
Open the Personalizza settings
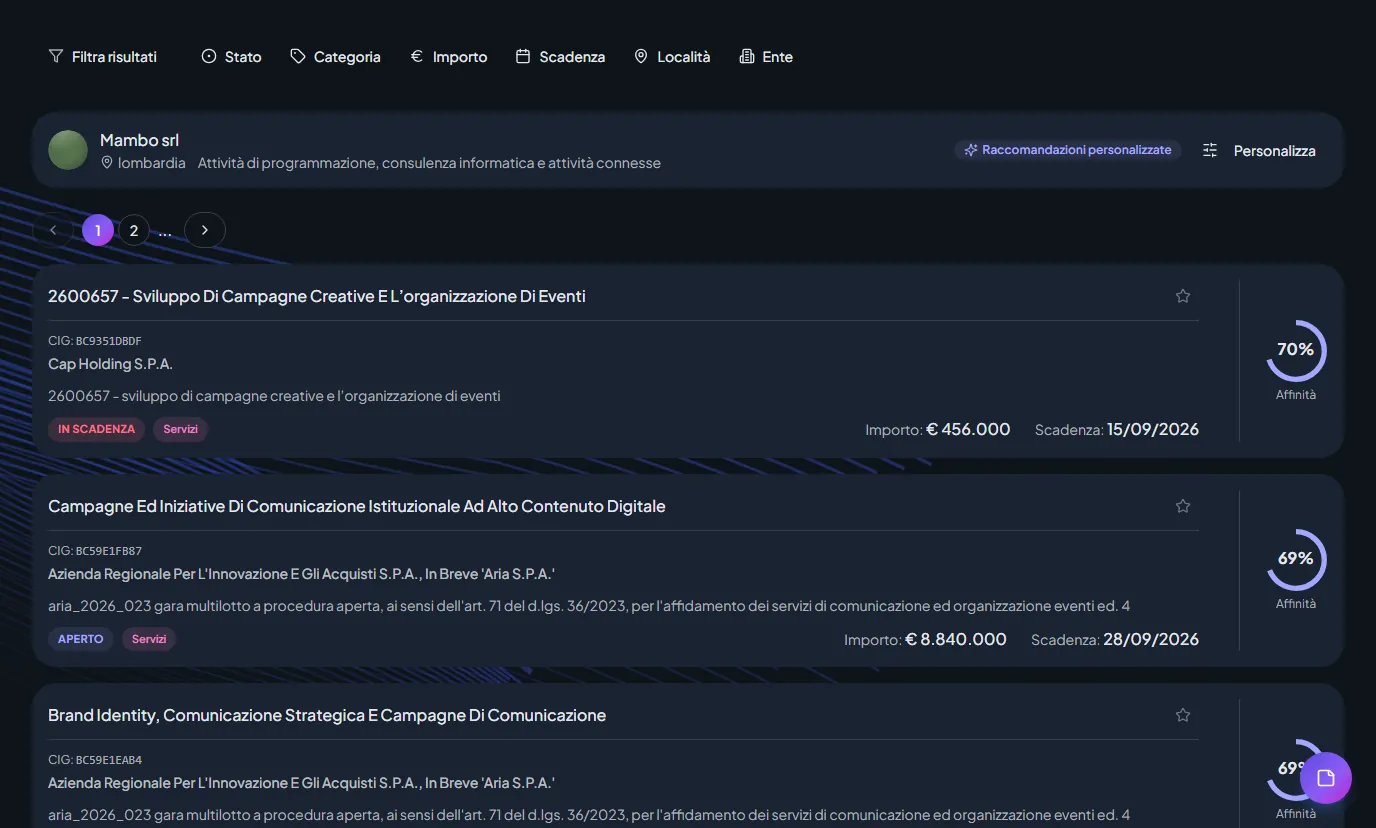click(x=1259, y=150)
